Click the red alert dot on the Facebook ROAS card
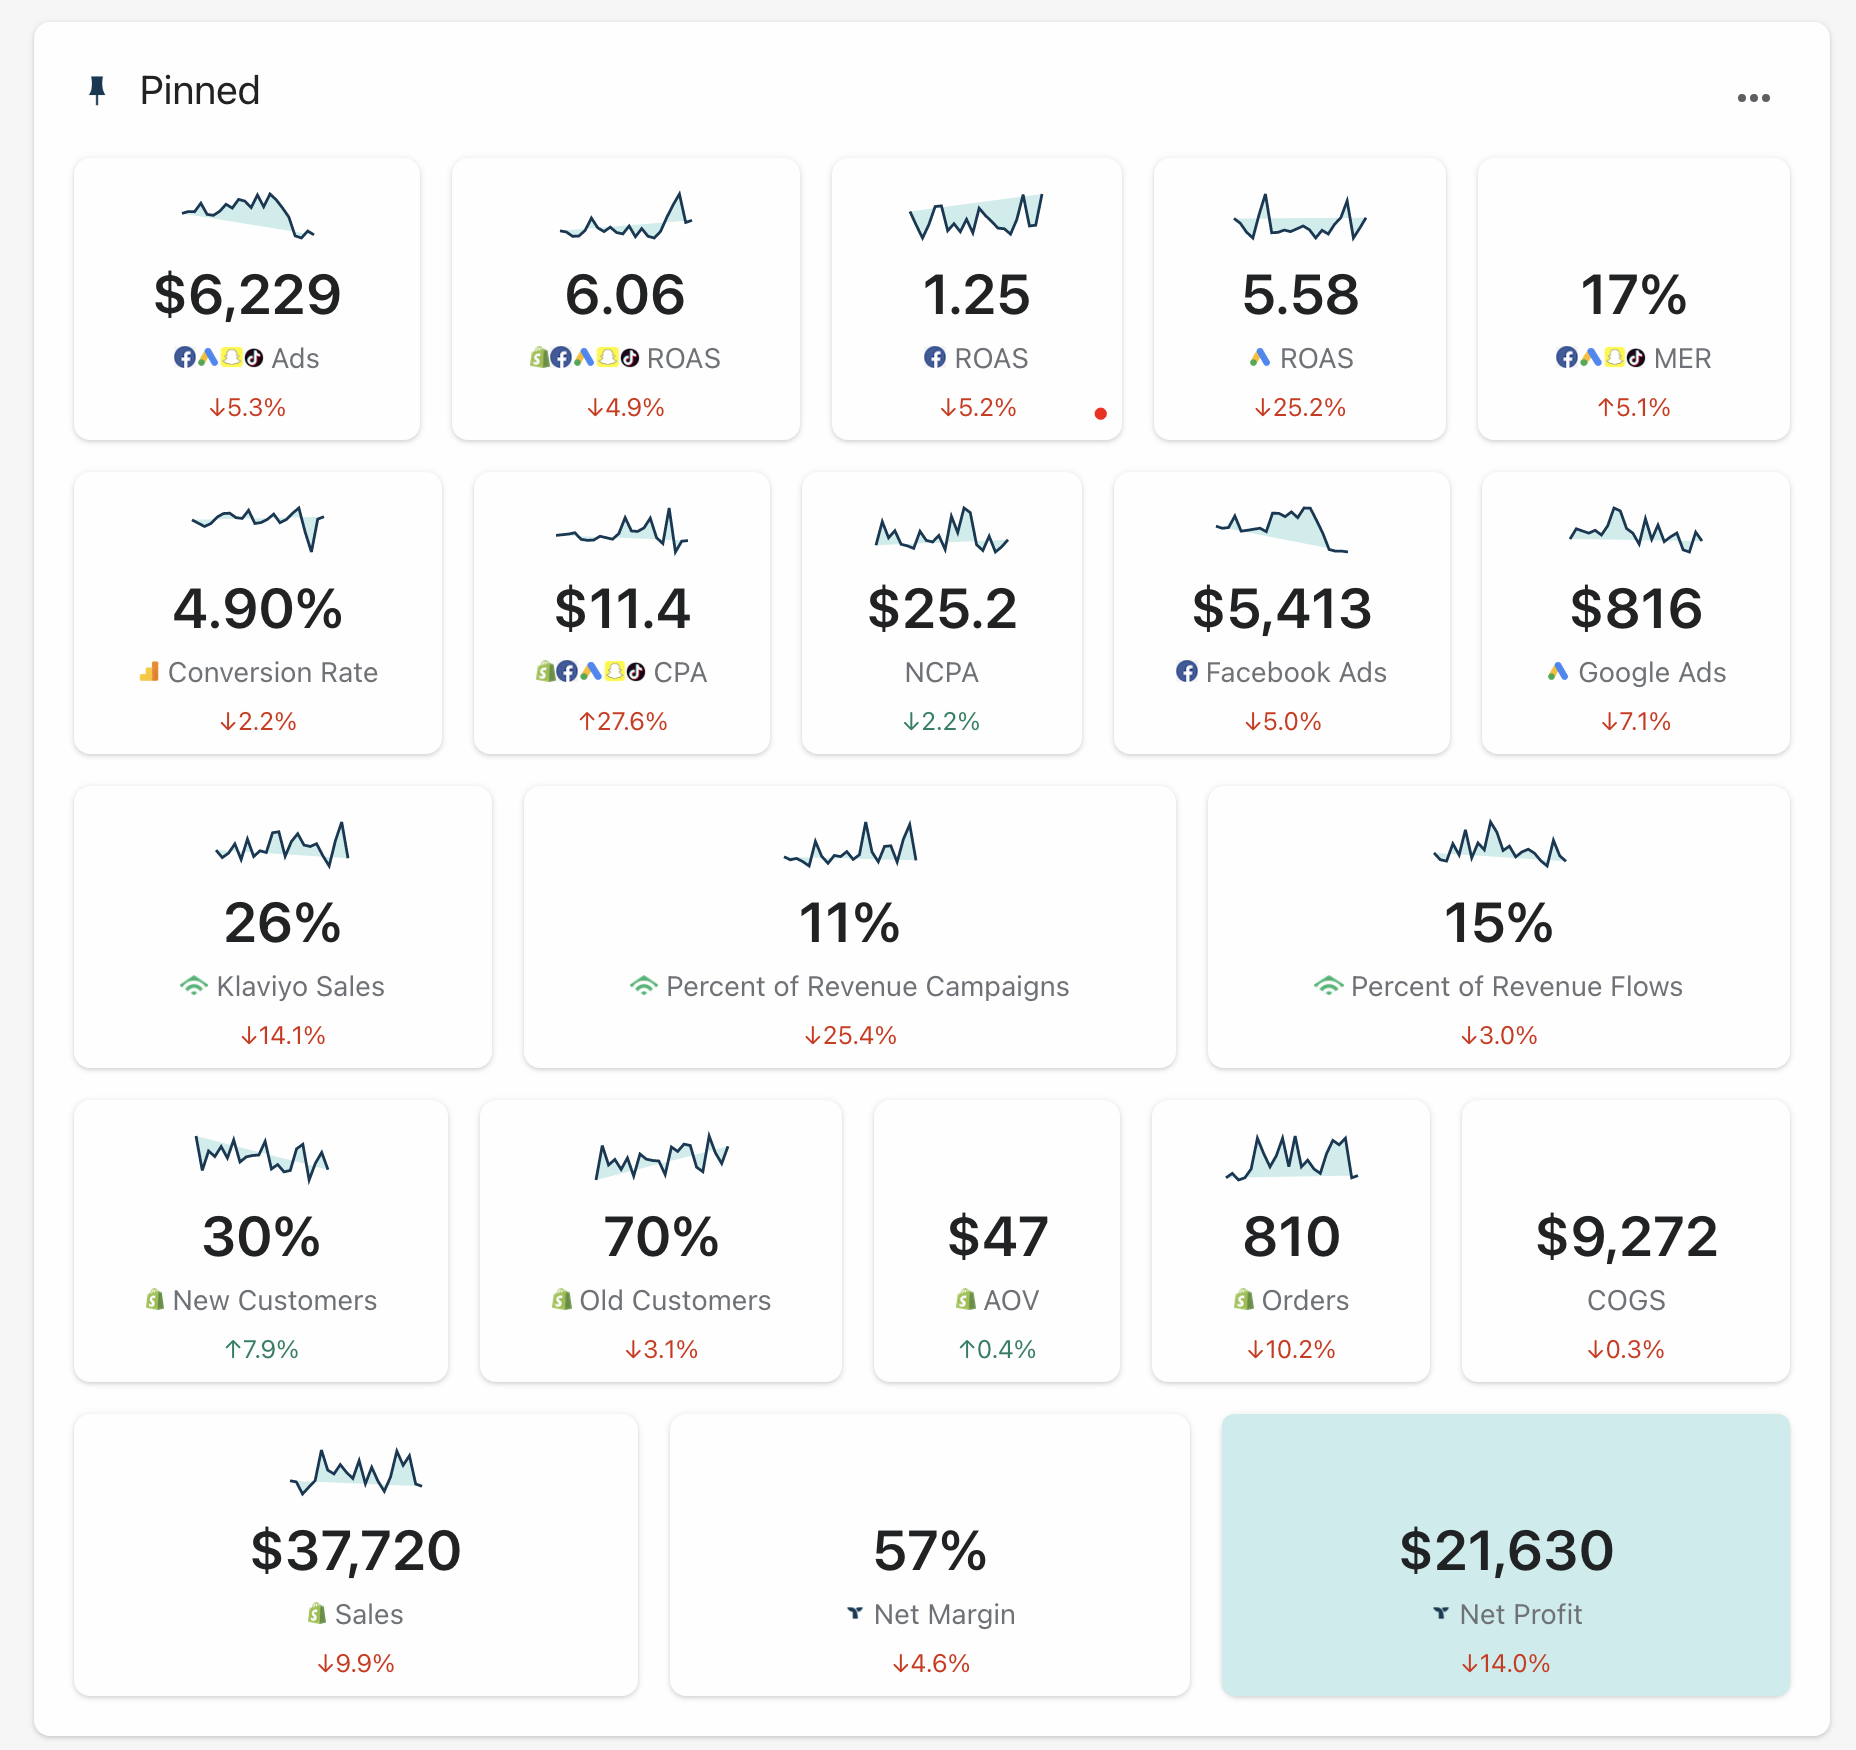 pos(1101,412)
